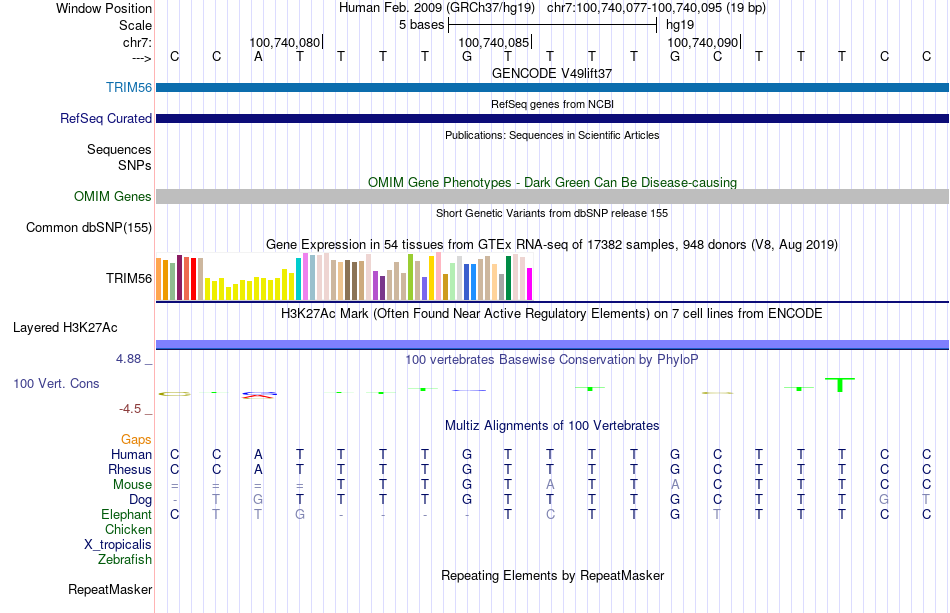Click the blue TRIM56 GENCODE gene label
Viewport: 950px width, 613px height.
tap(128, 87)
